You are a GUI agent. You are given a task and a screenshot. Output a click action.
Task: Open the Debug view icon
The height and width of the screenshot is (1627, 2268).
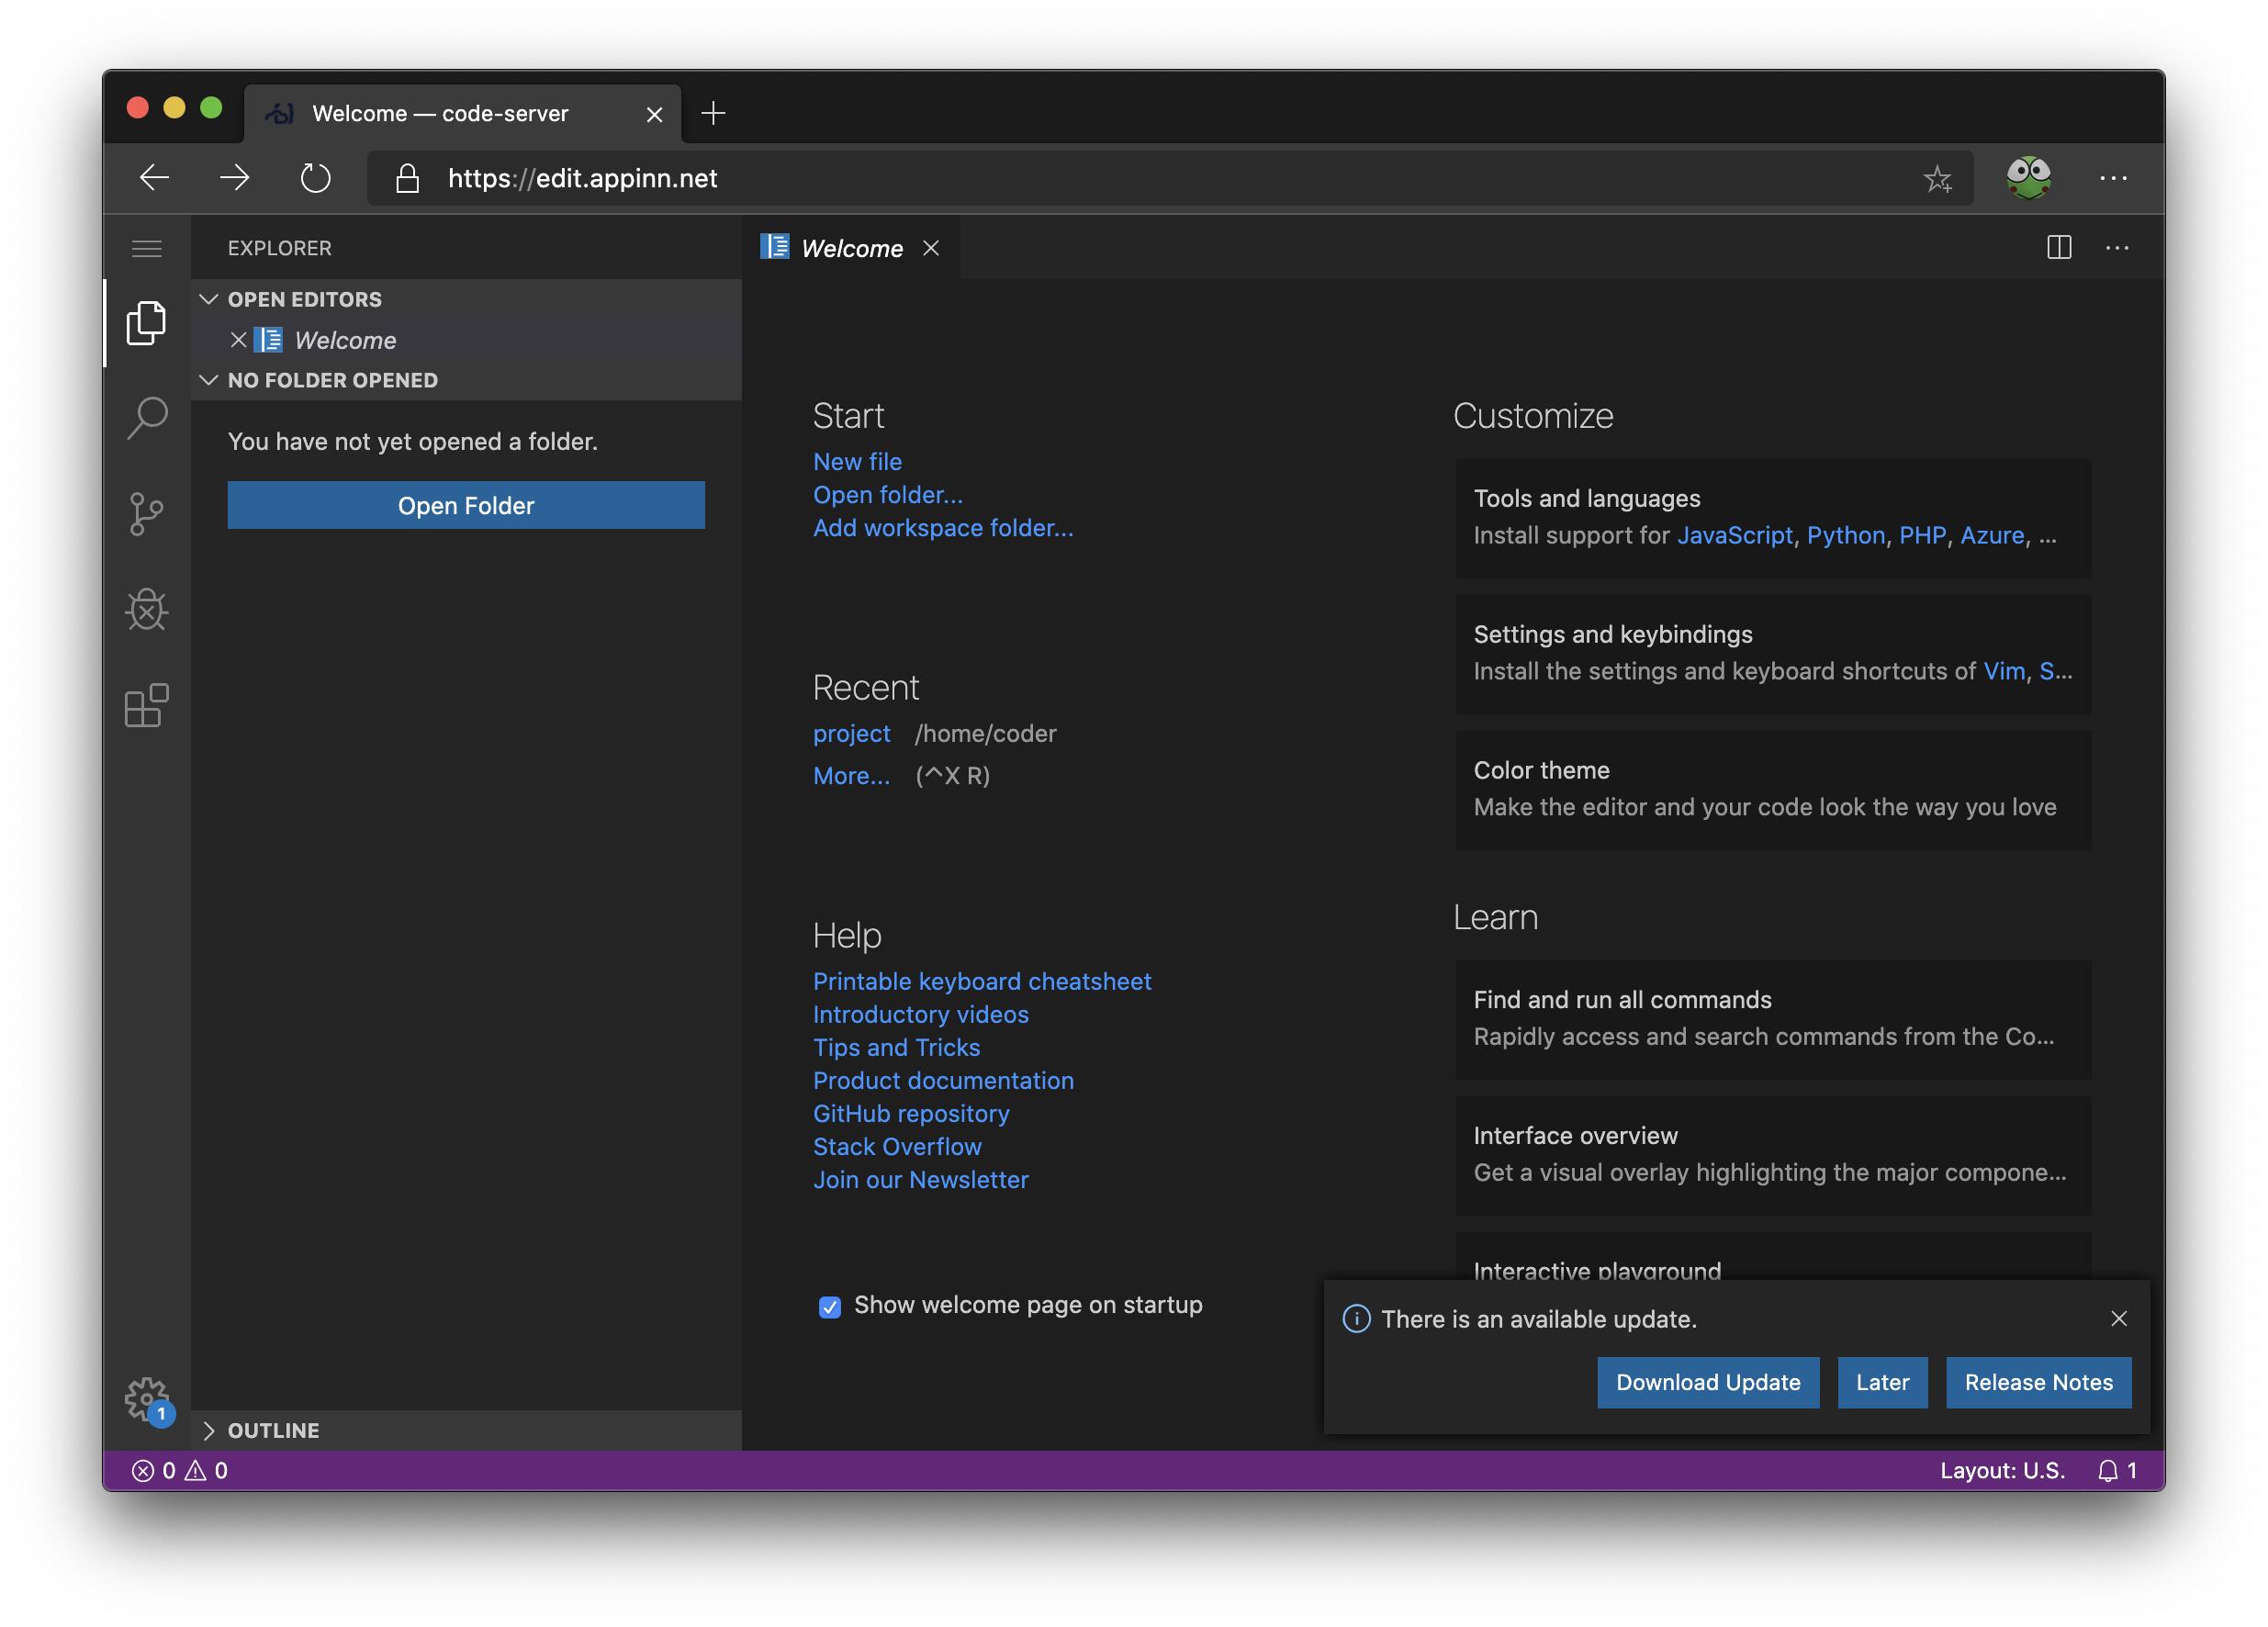click(146, 609)
